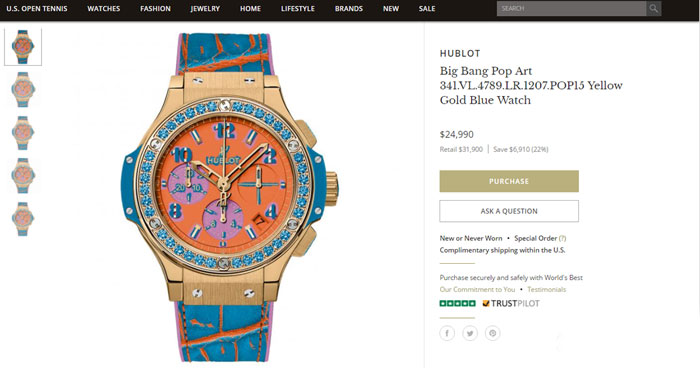Open the Watches menu
This screenshot has height=368, width=700.
(x=104, y=8)
